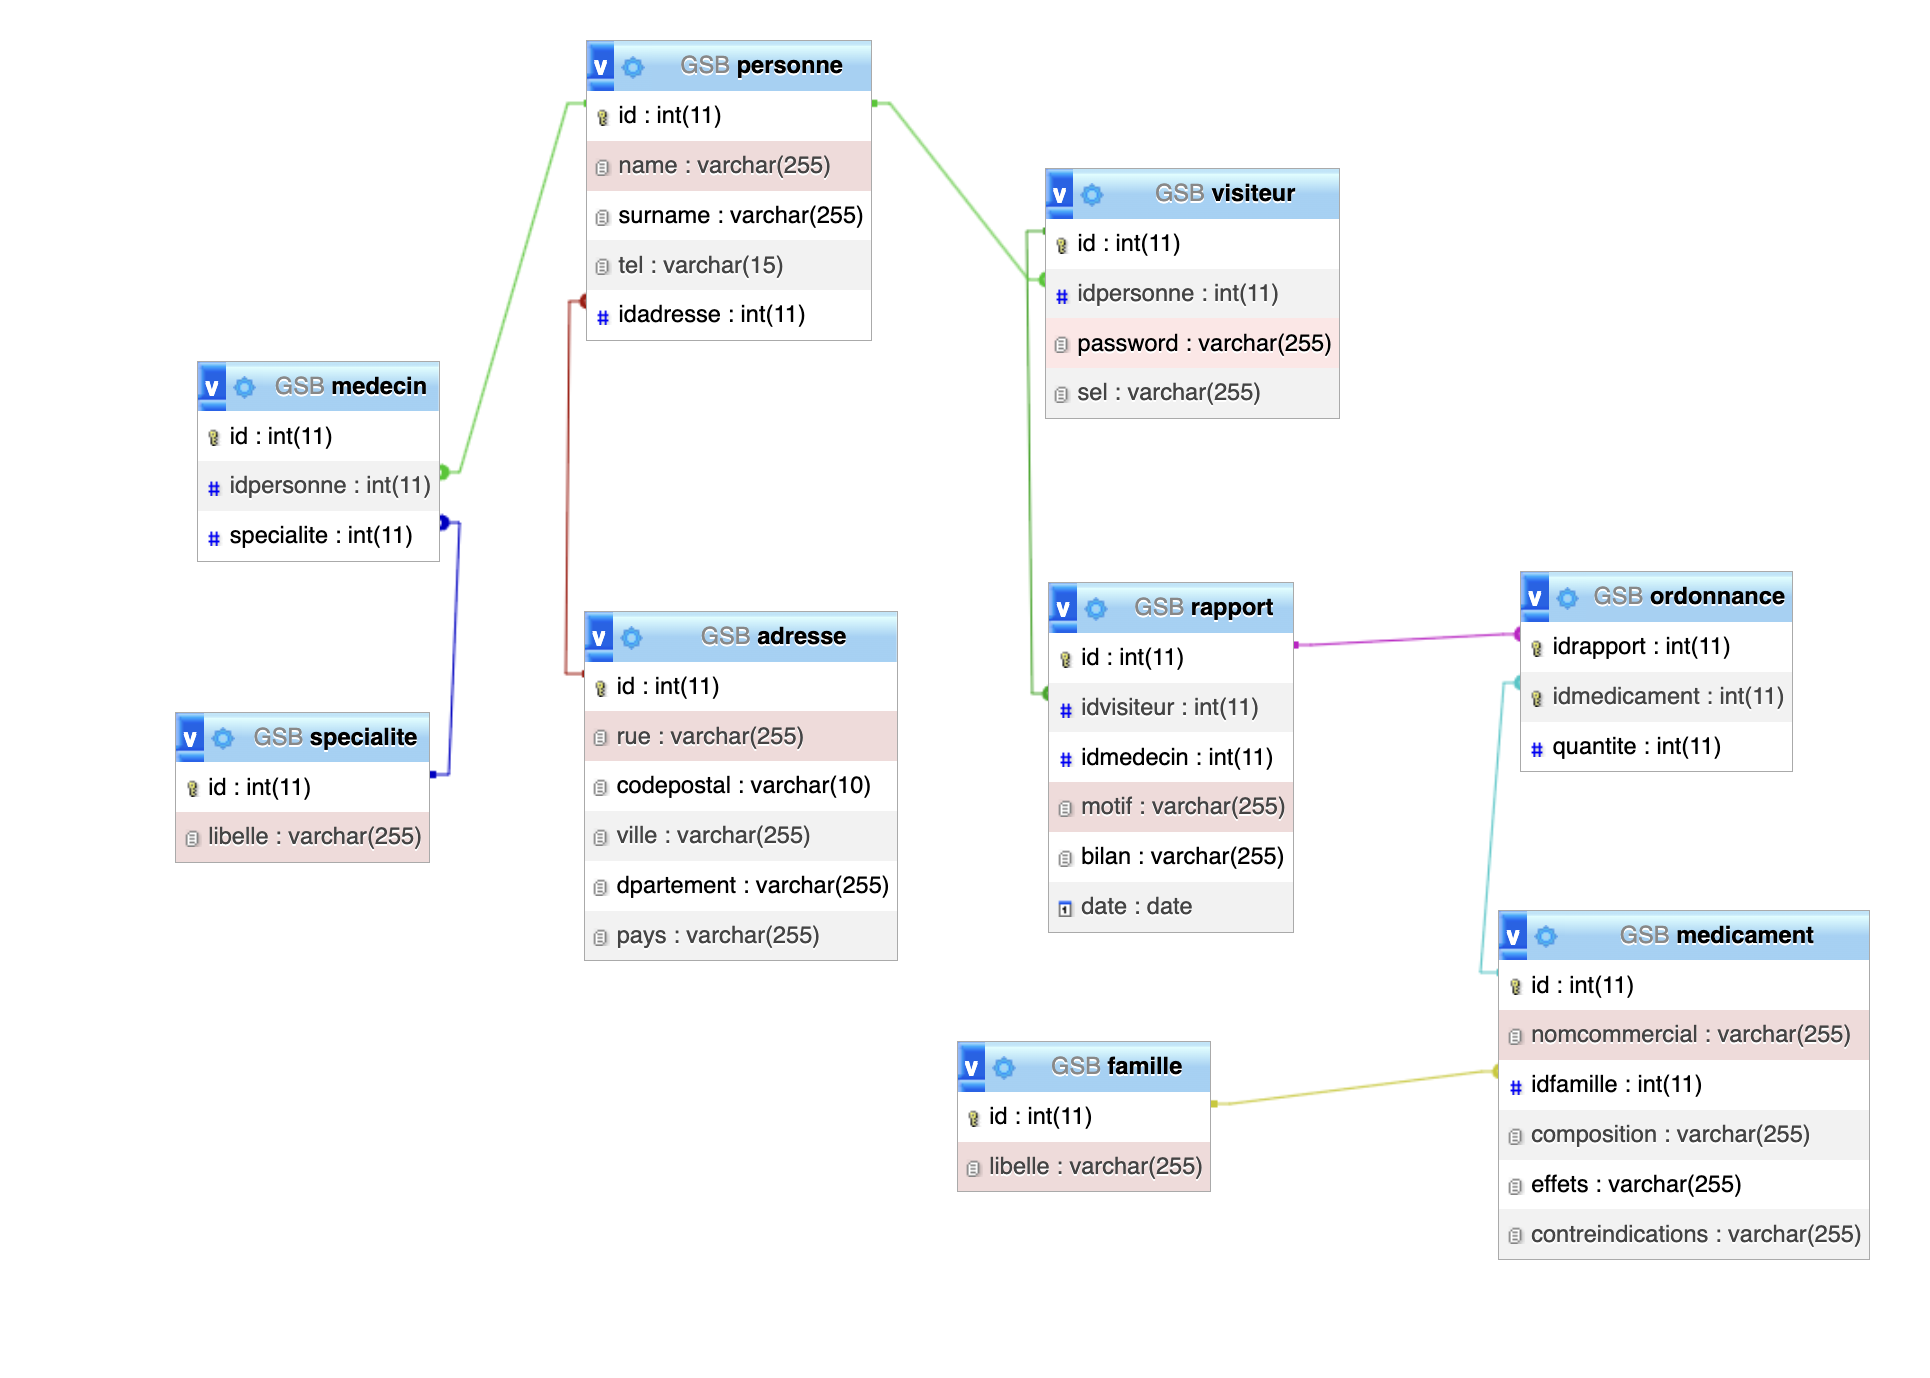Click the 'effets : varchar(255)' column
1930x1378 pixels.
click(1684, 1184)
